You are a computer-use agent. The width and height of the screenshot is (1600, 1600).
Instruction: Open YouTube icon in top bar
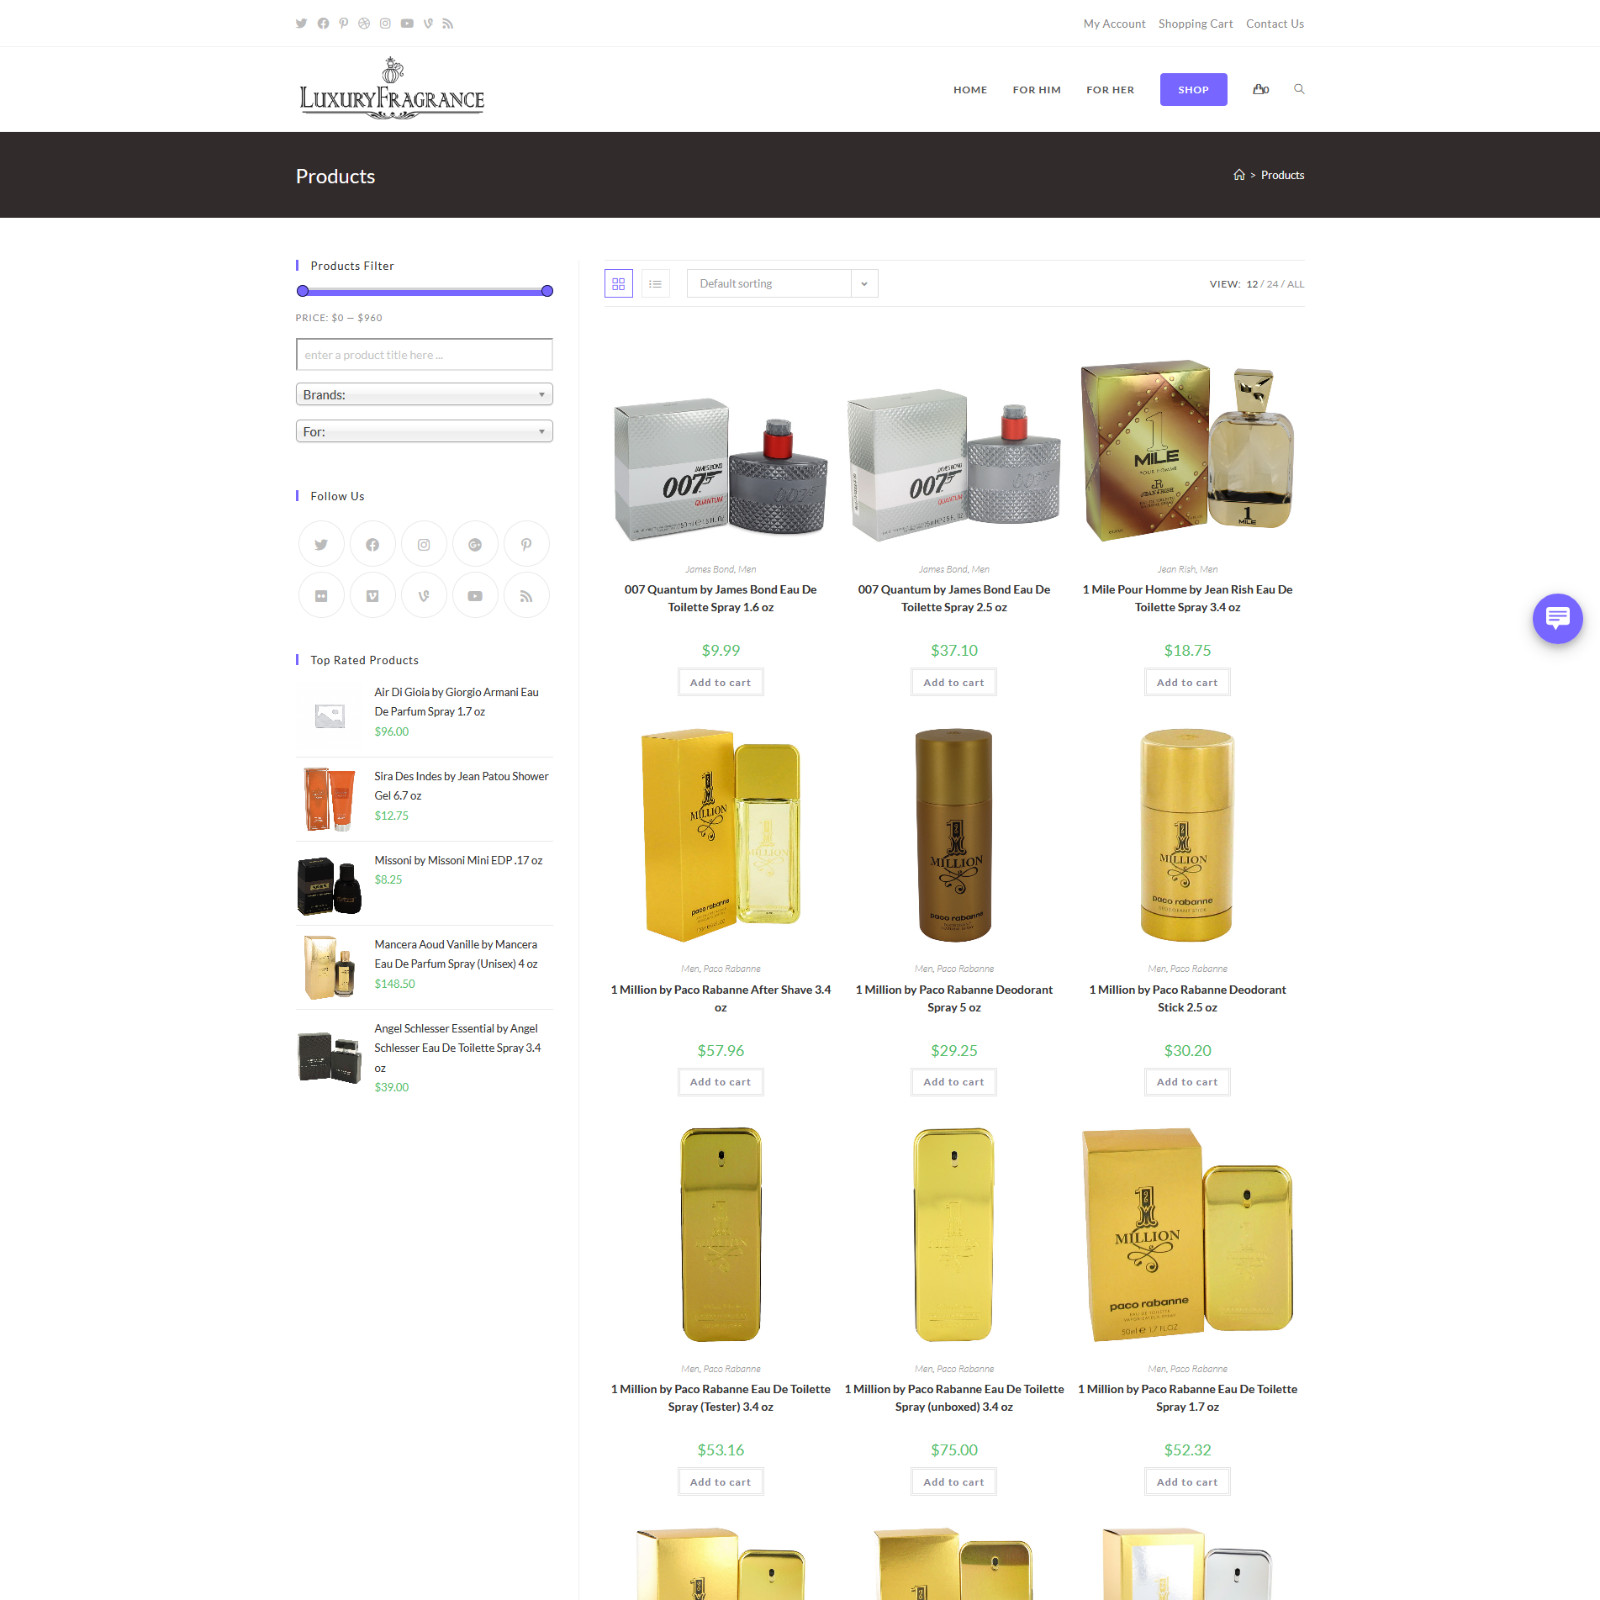[407, 23]
